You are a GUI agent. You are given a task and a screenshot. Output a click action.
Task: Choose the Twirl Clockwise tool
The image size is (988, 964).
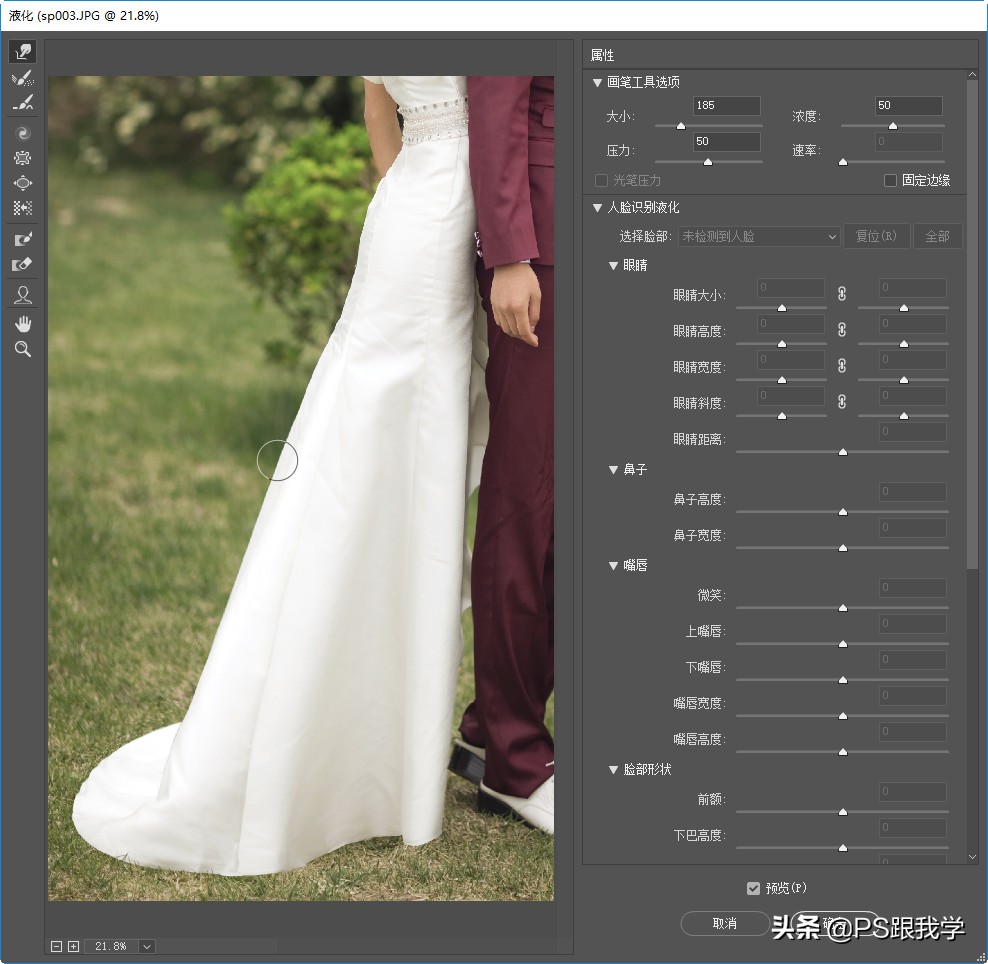click(23, 132)
